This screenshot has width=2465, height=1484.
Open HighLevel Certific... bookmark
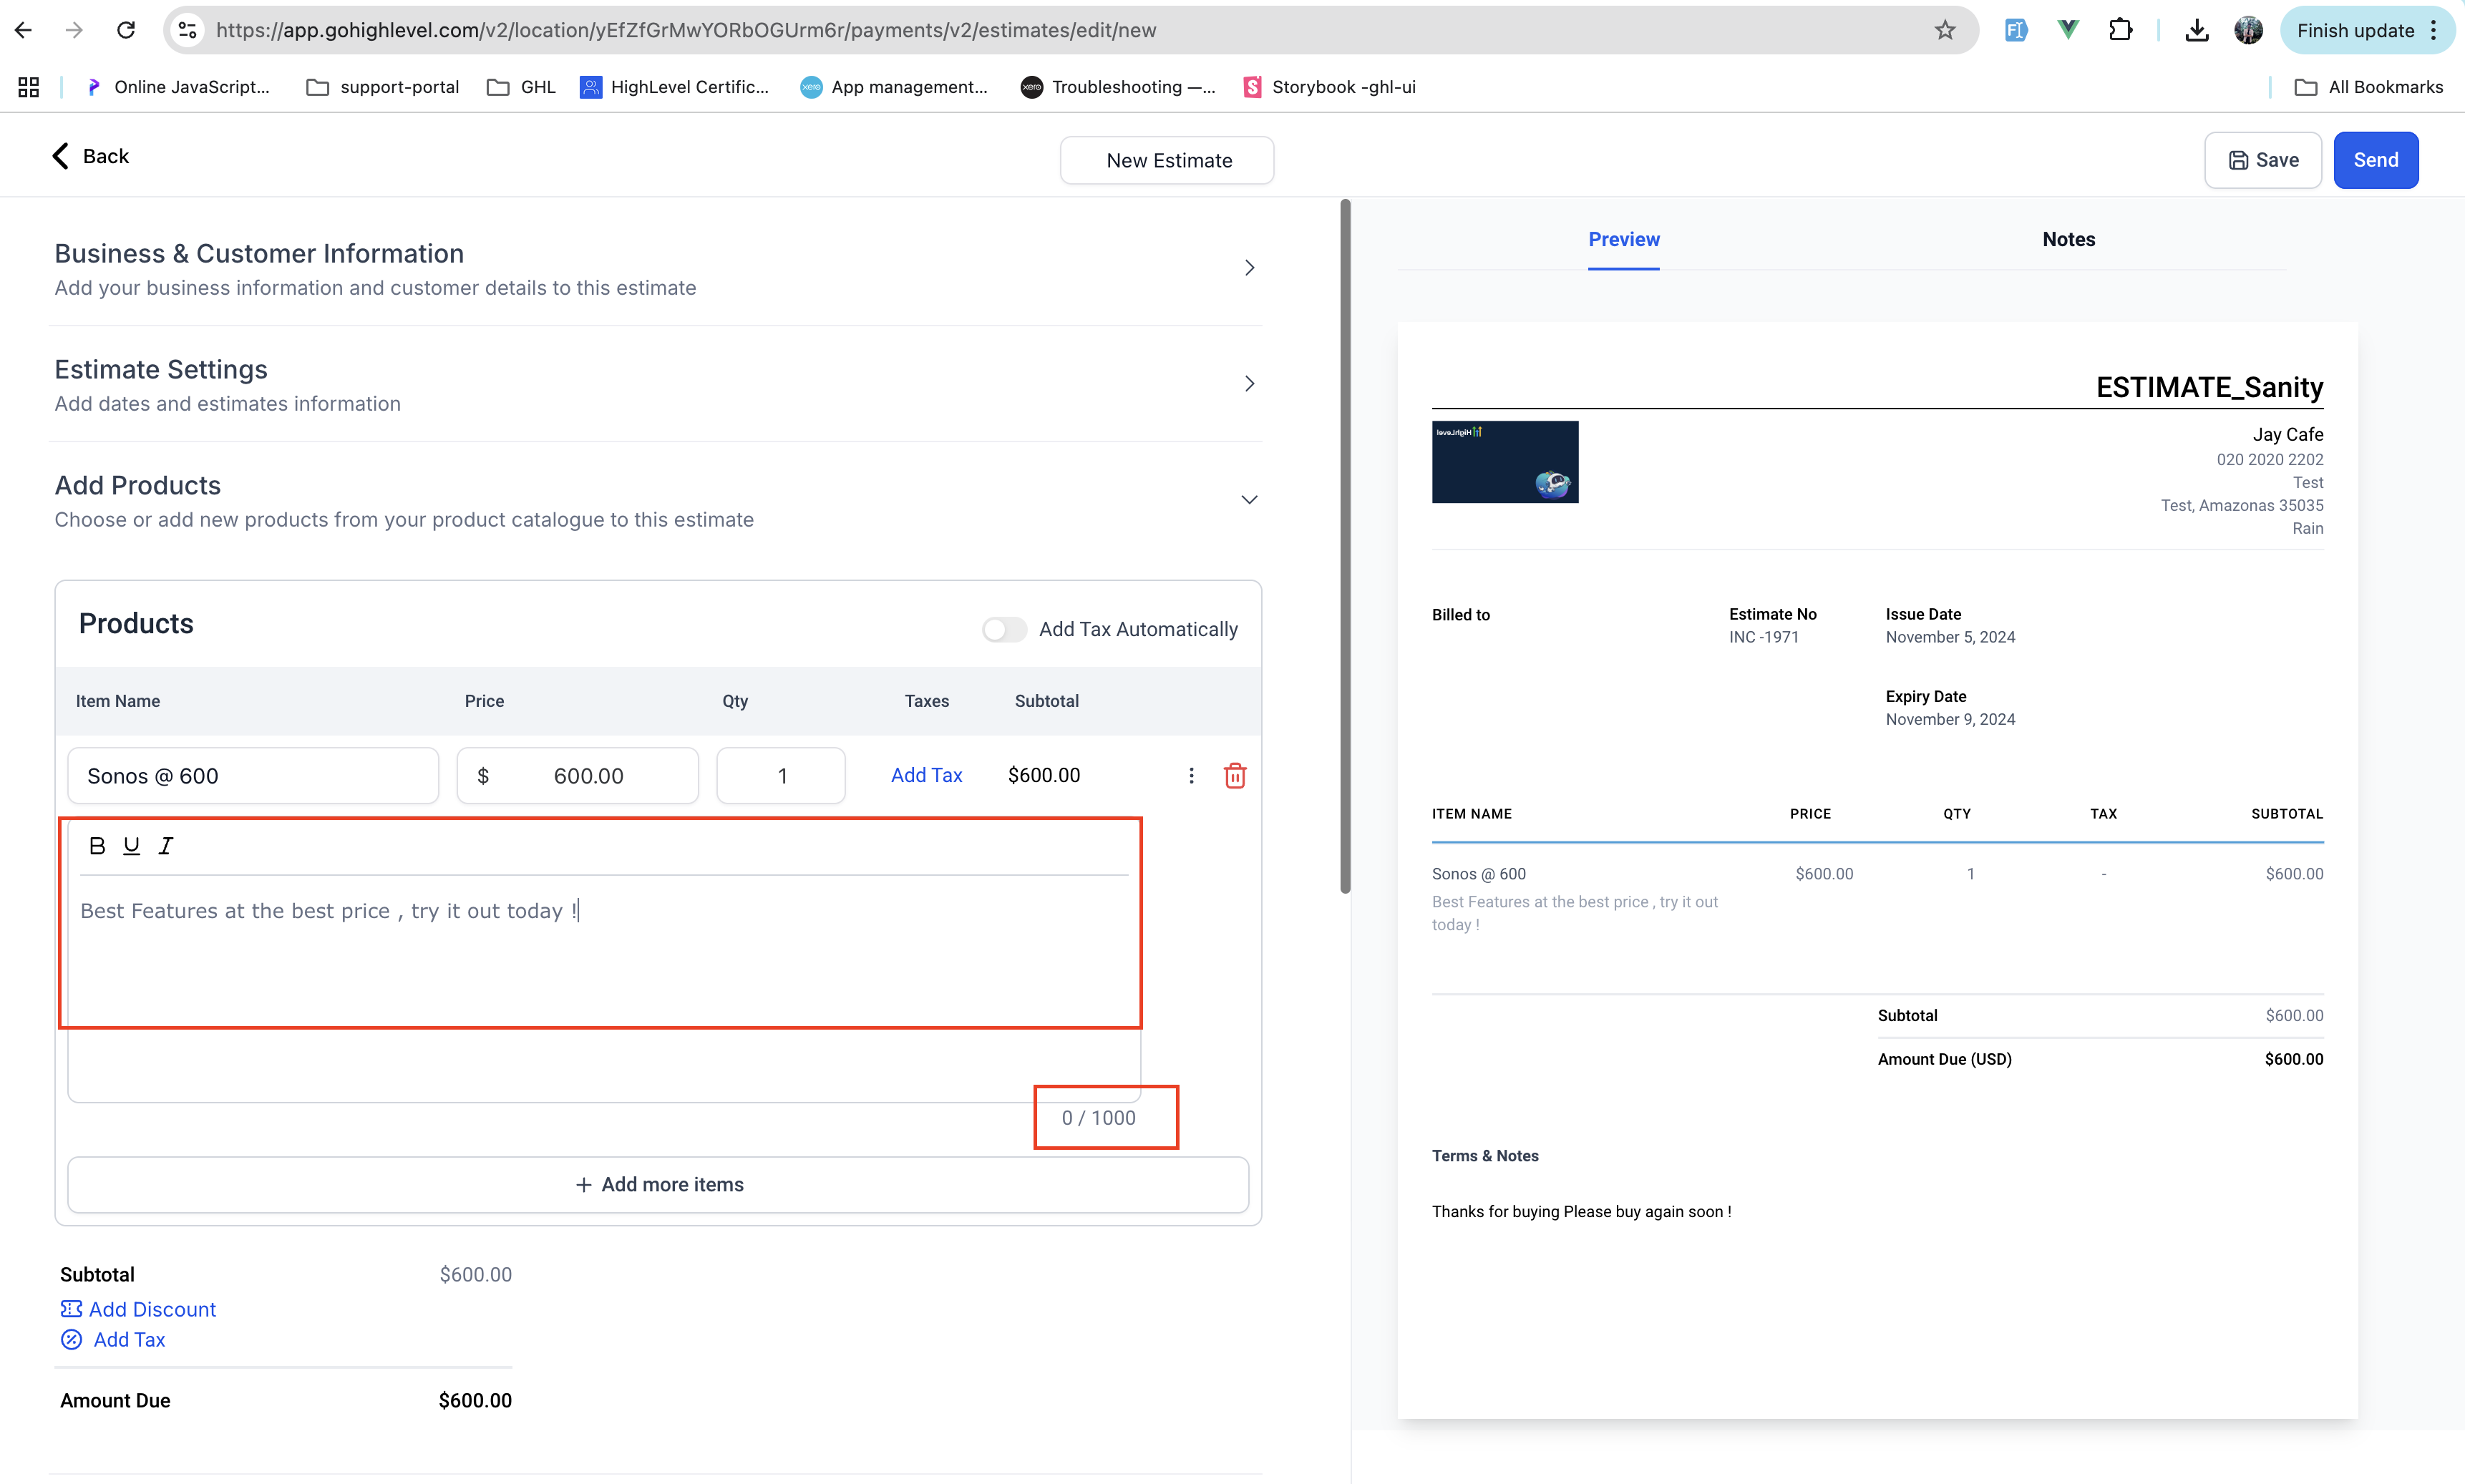click(x=675, y=87)
